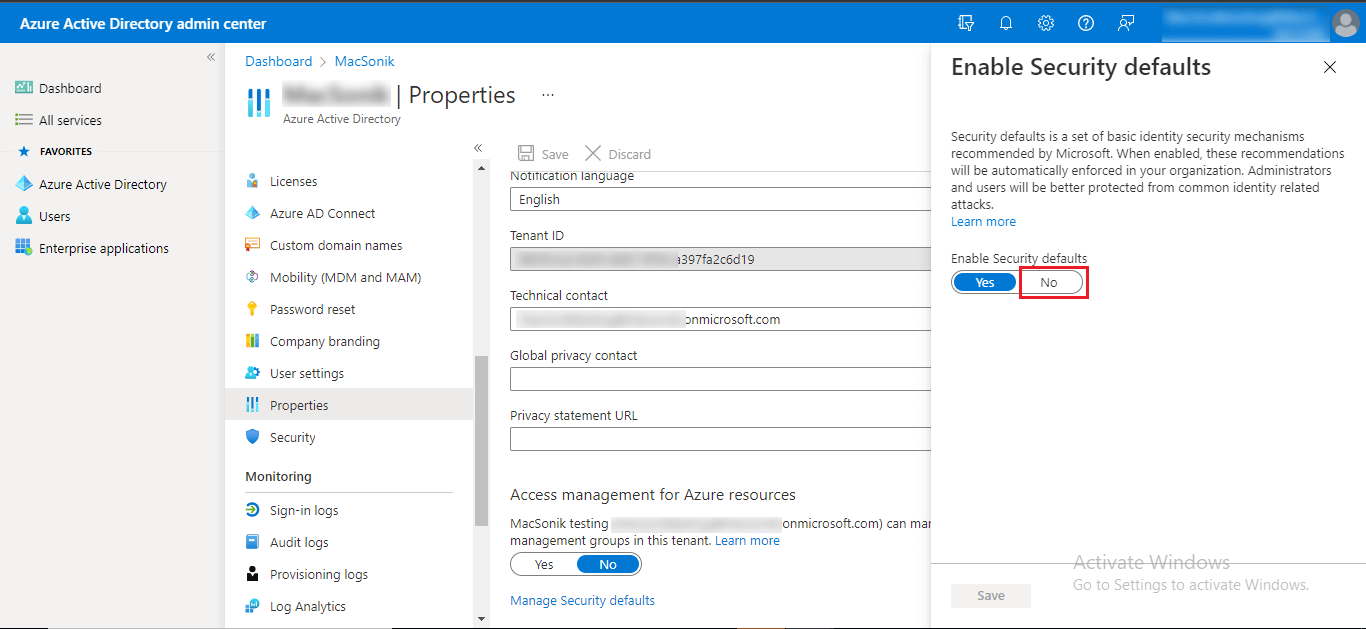Open the Notification language dropdown
Viewport: 1366px width, 629px height.
[720, 199]
